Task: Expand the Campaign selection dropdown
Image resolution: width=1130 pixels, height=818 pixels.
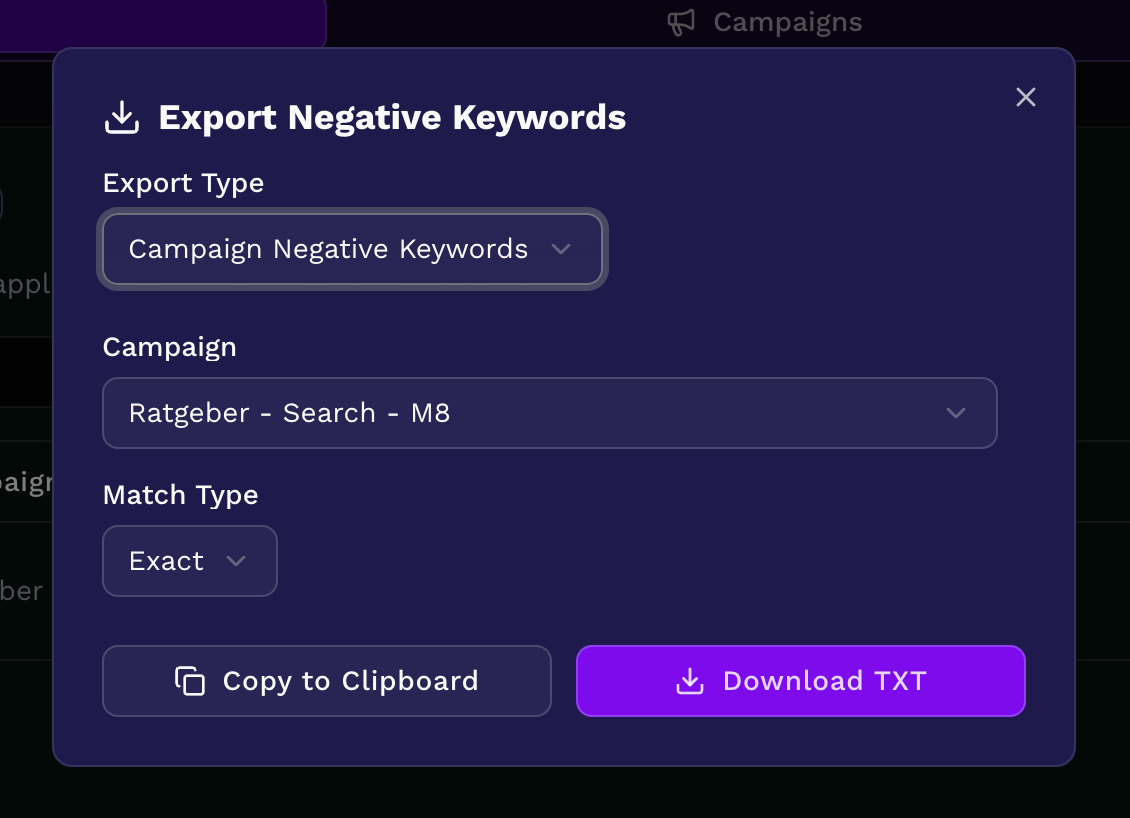Action: (549, 413)
